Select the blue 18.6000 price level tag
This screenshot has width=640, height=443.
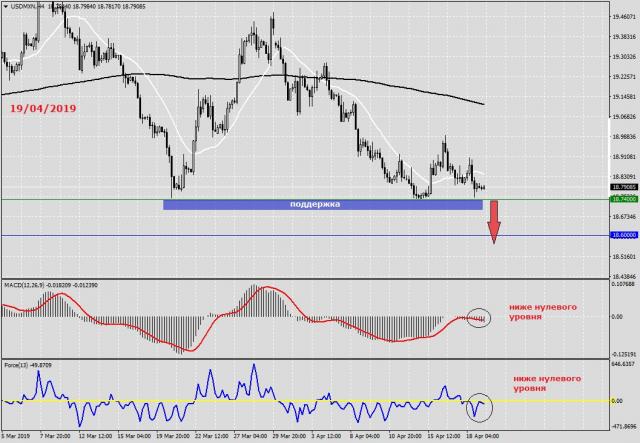[622, 235]
